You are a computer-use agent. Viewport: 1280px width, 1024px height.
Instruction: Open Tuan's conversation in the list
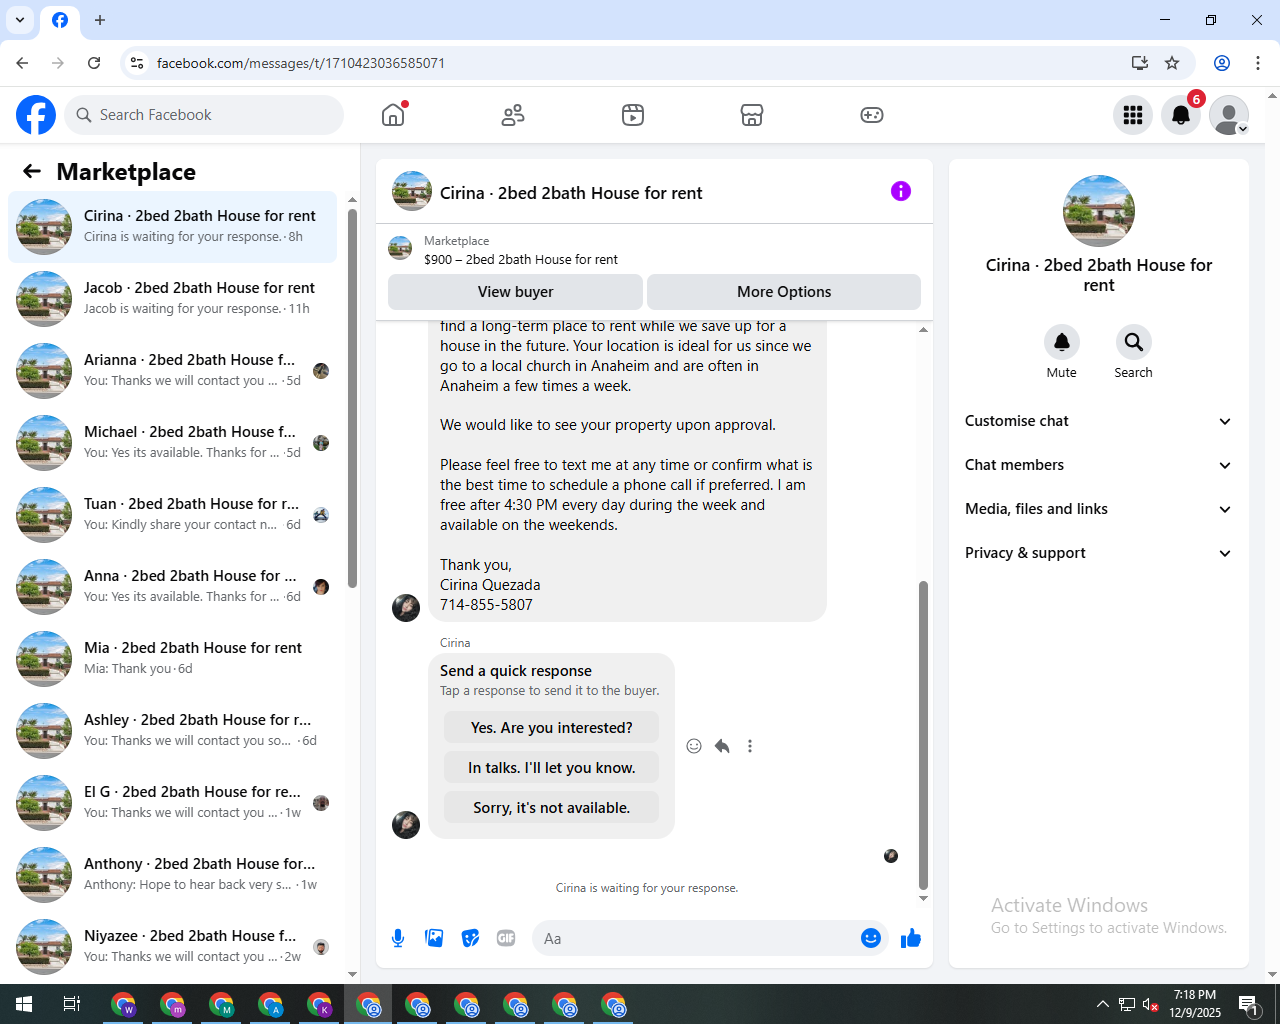coord(172,515)
